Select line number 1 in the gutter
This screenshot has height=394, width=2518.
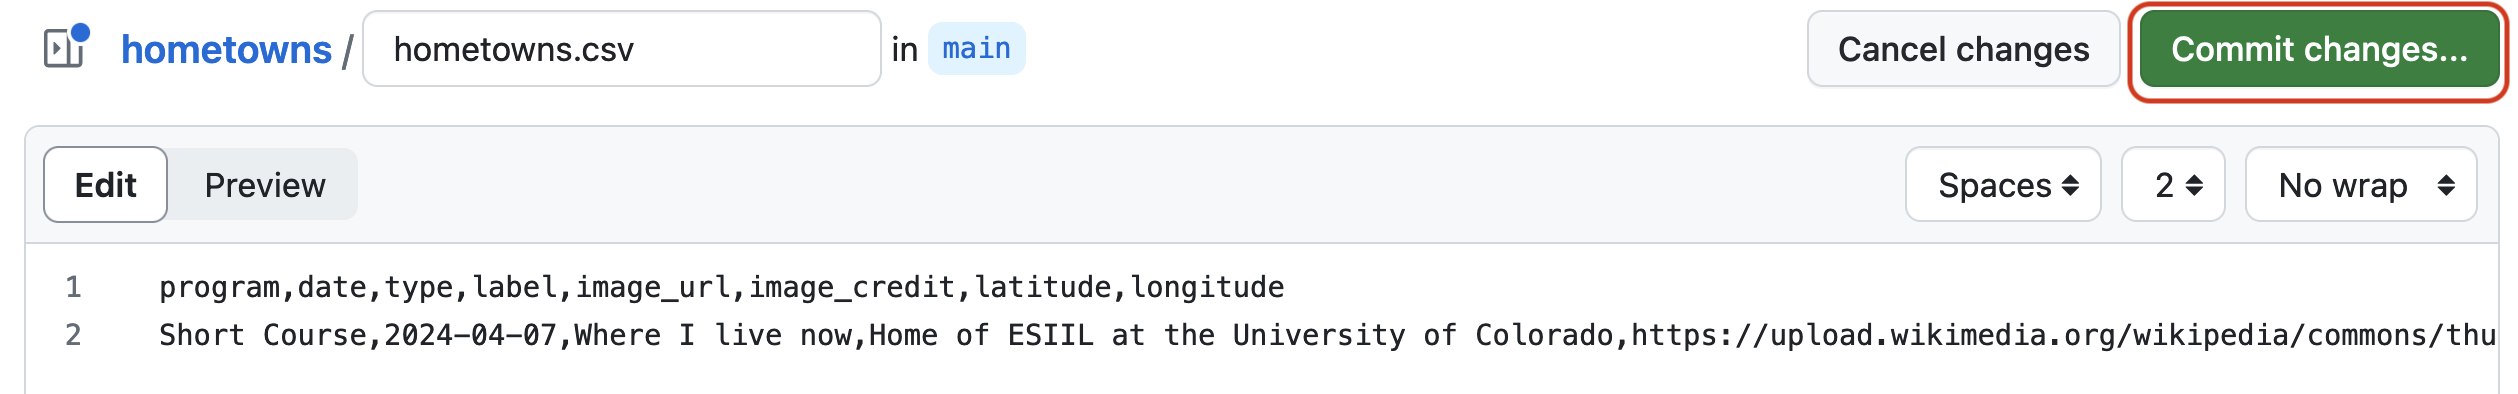[73, 288]
